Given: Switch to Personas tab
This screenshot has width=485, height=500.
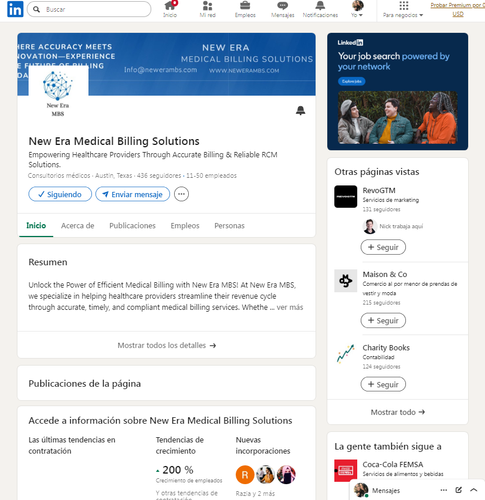Looking at the screenshot, I should click(229, 226).
